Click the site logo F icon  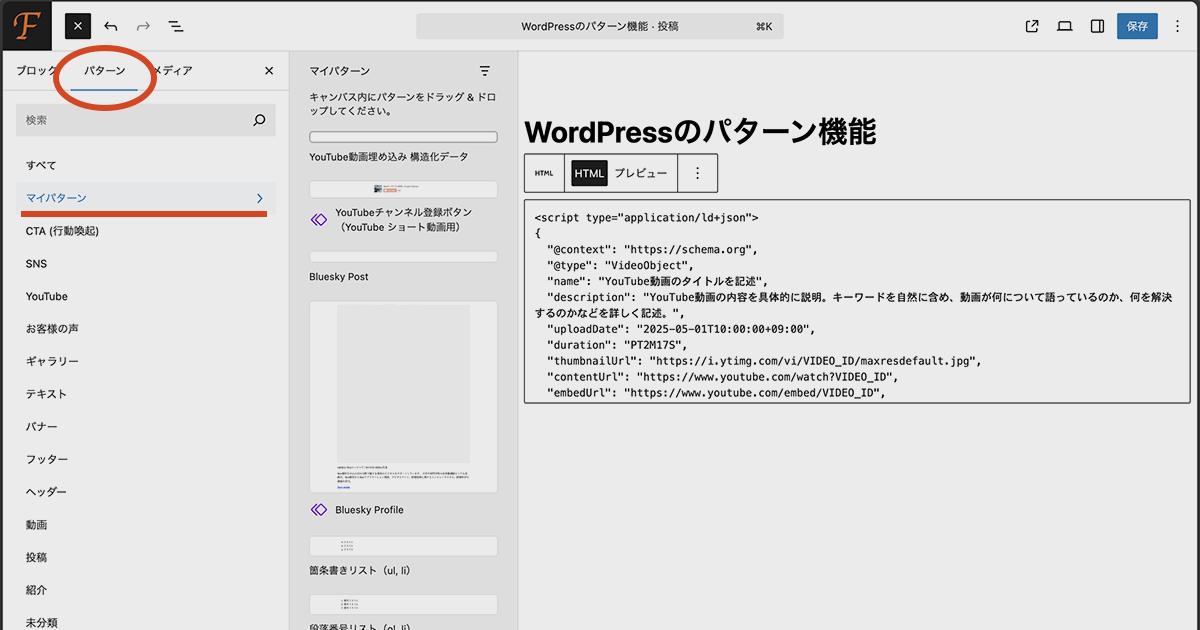[26, 26]
